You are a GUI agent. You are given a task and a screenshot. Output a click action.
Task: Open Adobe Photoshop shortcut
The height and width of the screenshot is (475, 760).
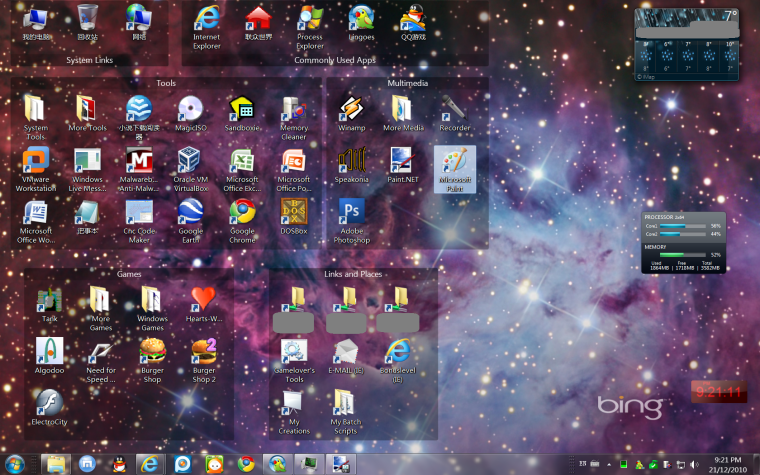(351, 212)
